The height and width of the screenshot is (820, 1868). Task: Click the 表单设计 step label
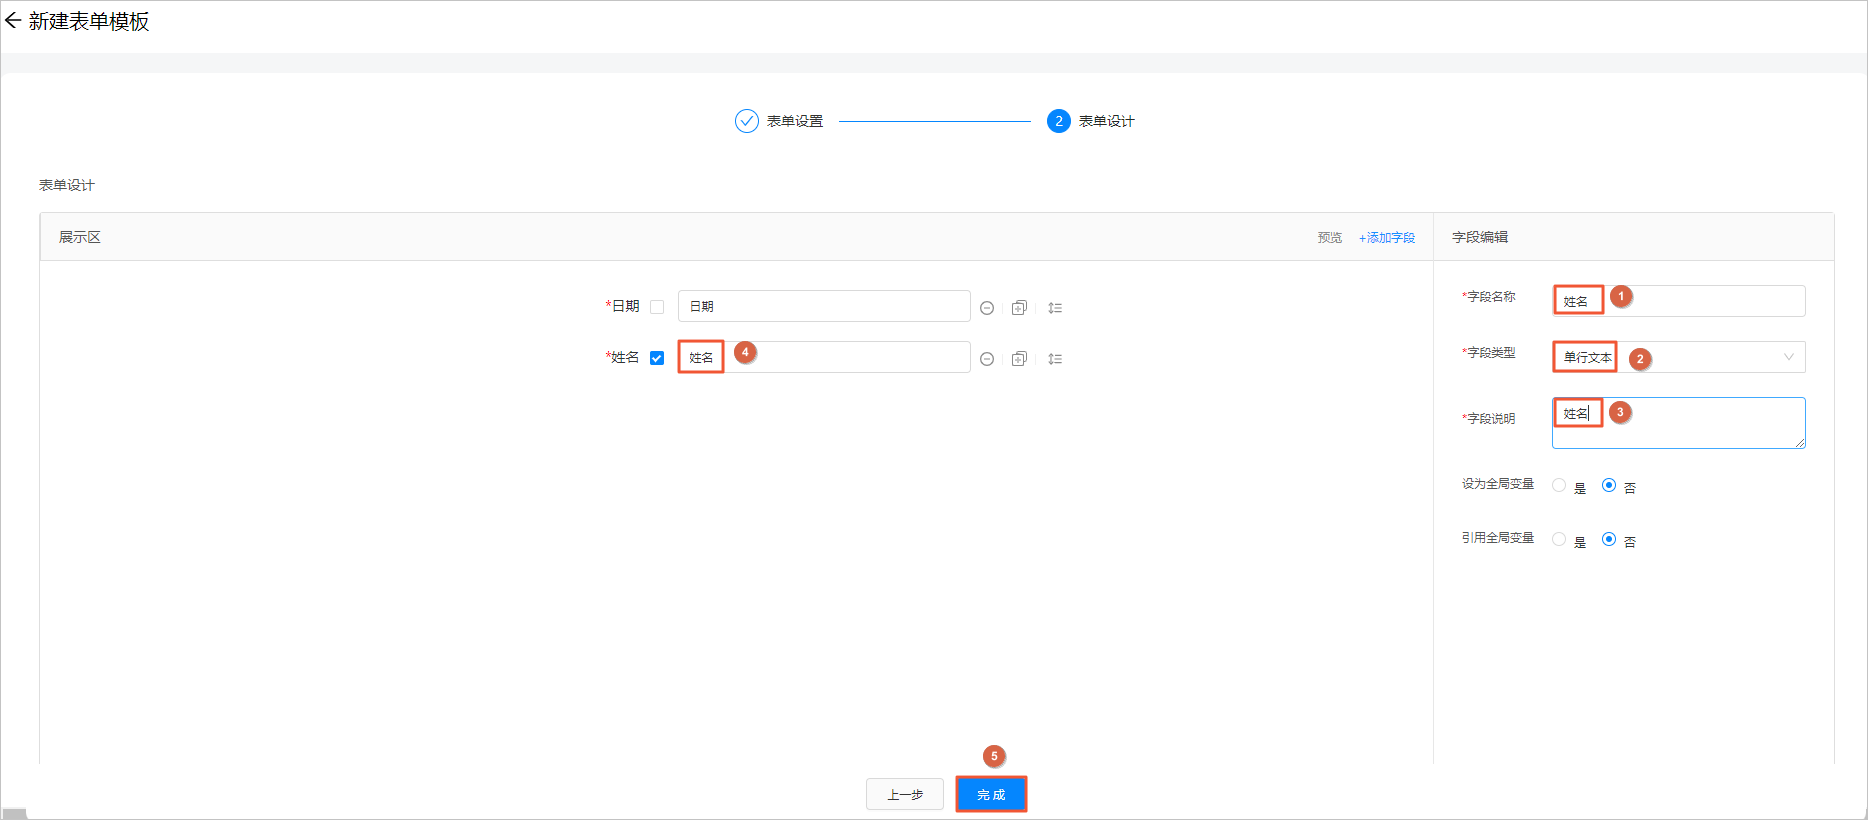point(1107,121)
